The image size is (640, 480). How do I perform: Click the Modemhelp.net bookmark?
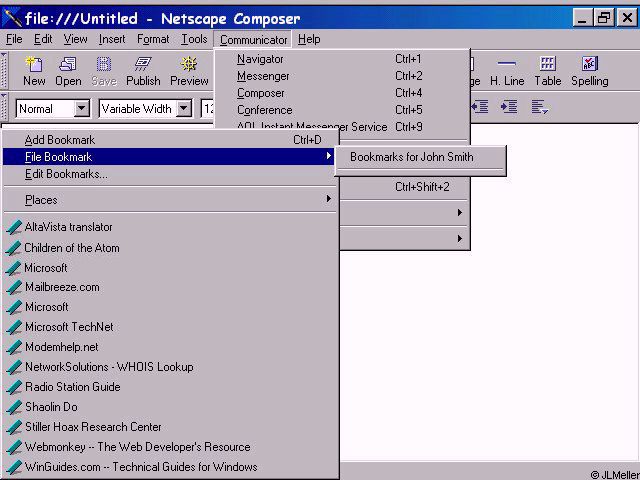click(x=62, y=347)
